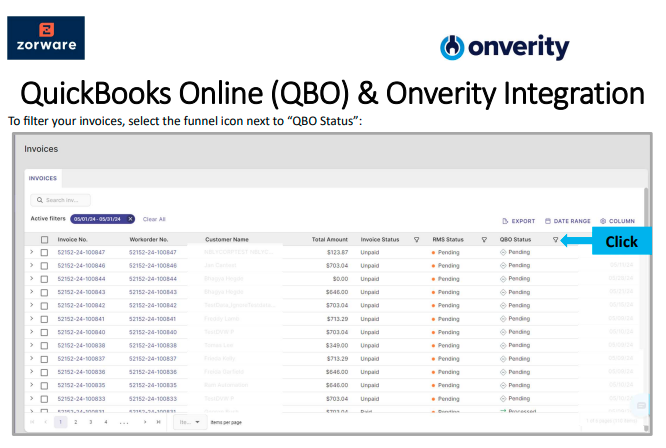Click the next page arrow
The width and height of the screenshot is (666, 448).
[x=145, y=423]
